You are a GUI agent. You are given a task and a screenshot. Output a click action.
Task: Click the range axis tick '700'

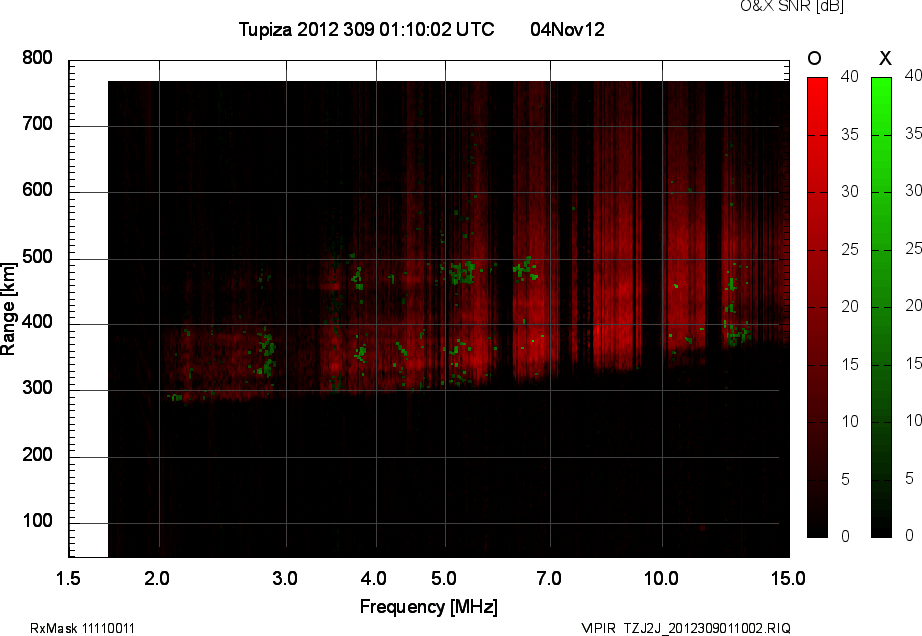[37, 124]
